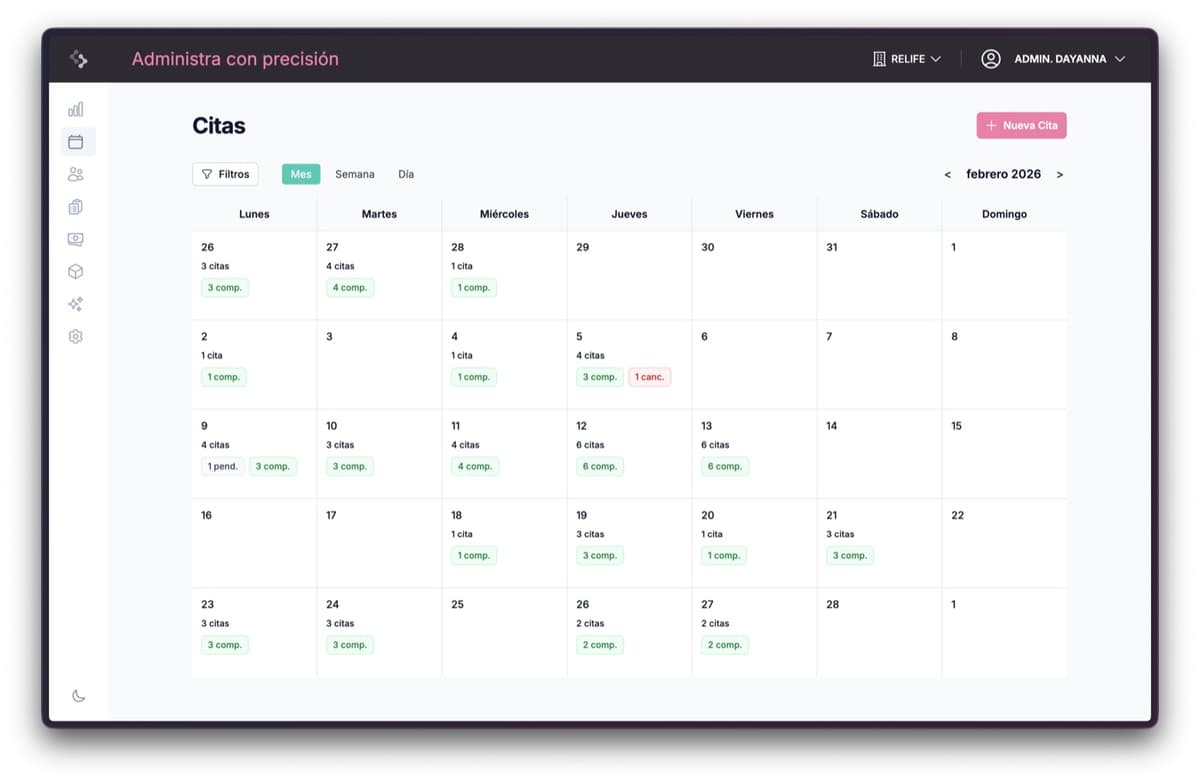Select day 25 calendar cell
This screenshot has height=783, width=1200.
tap(504, 632)
